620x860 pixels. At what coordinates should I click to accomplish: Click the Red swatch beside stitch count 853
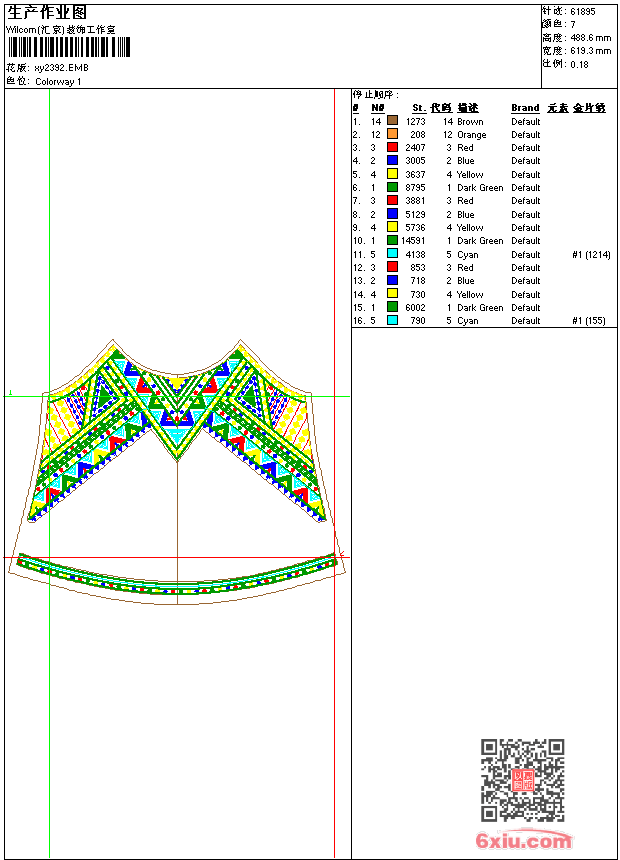(392, 267)
